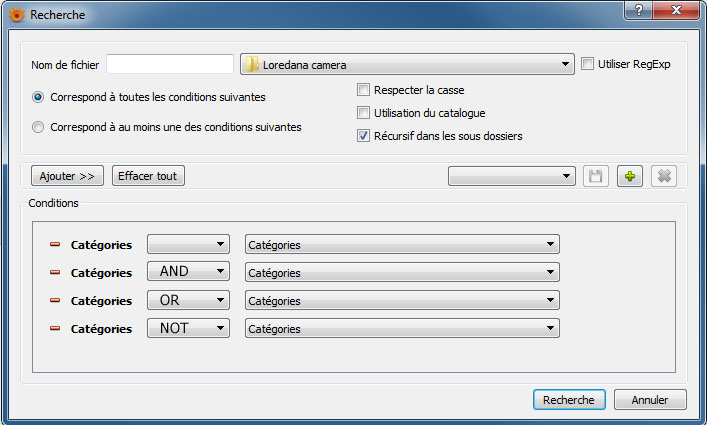
Task: Toggle Respecter la casse checkbox
Action: 364,90
